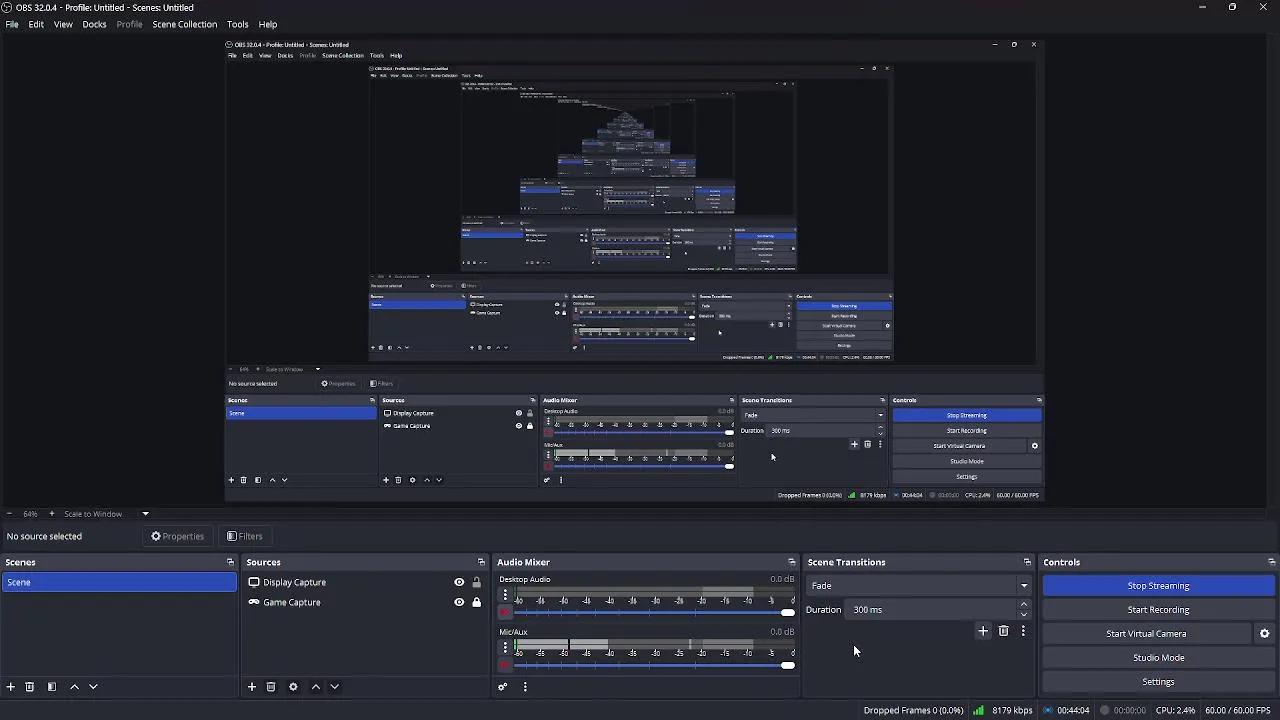Click the Filters button in source toolbar
This screenshot has height=720, width=1280.
[x=245, y=536]
